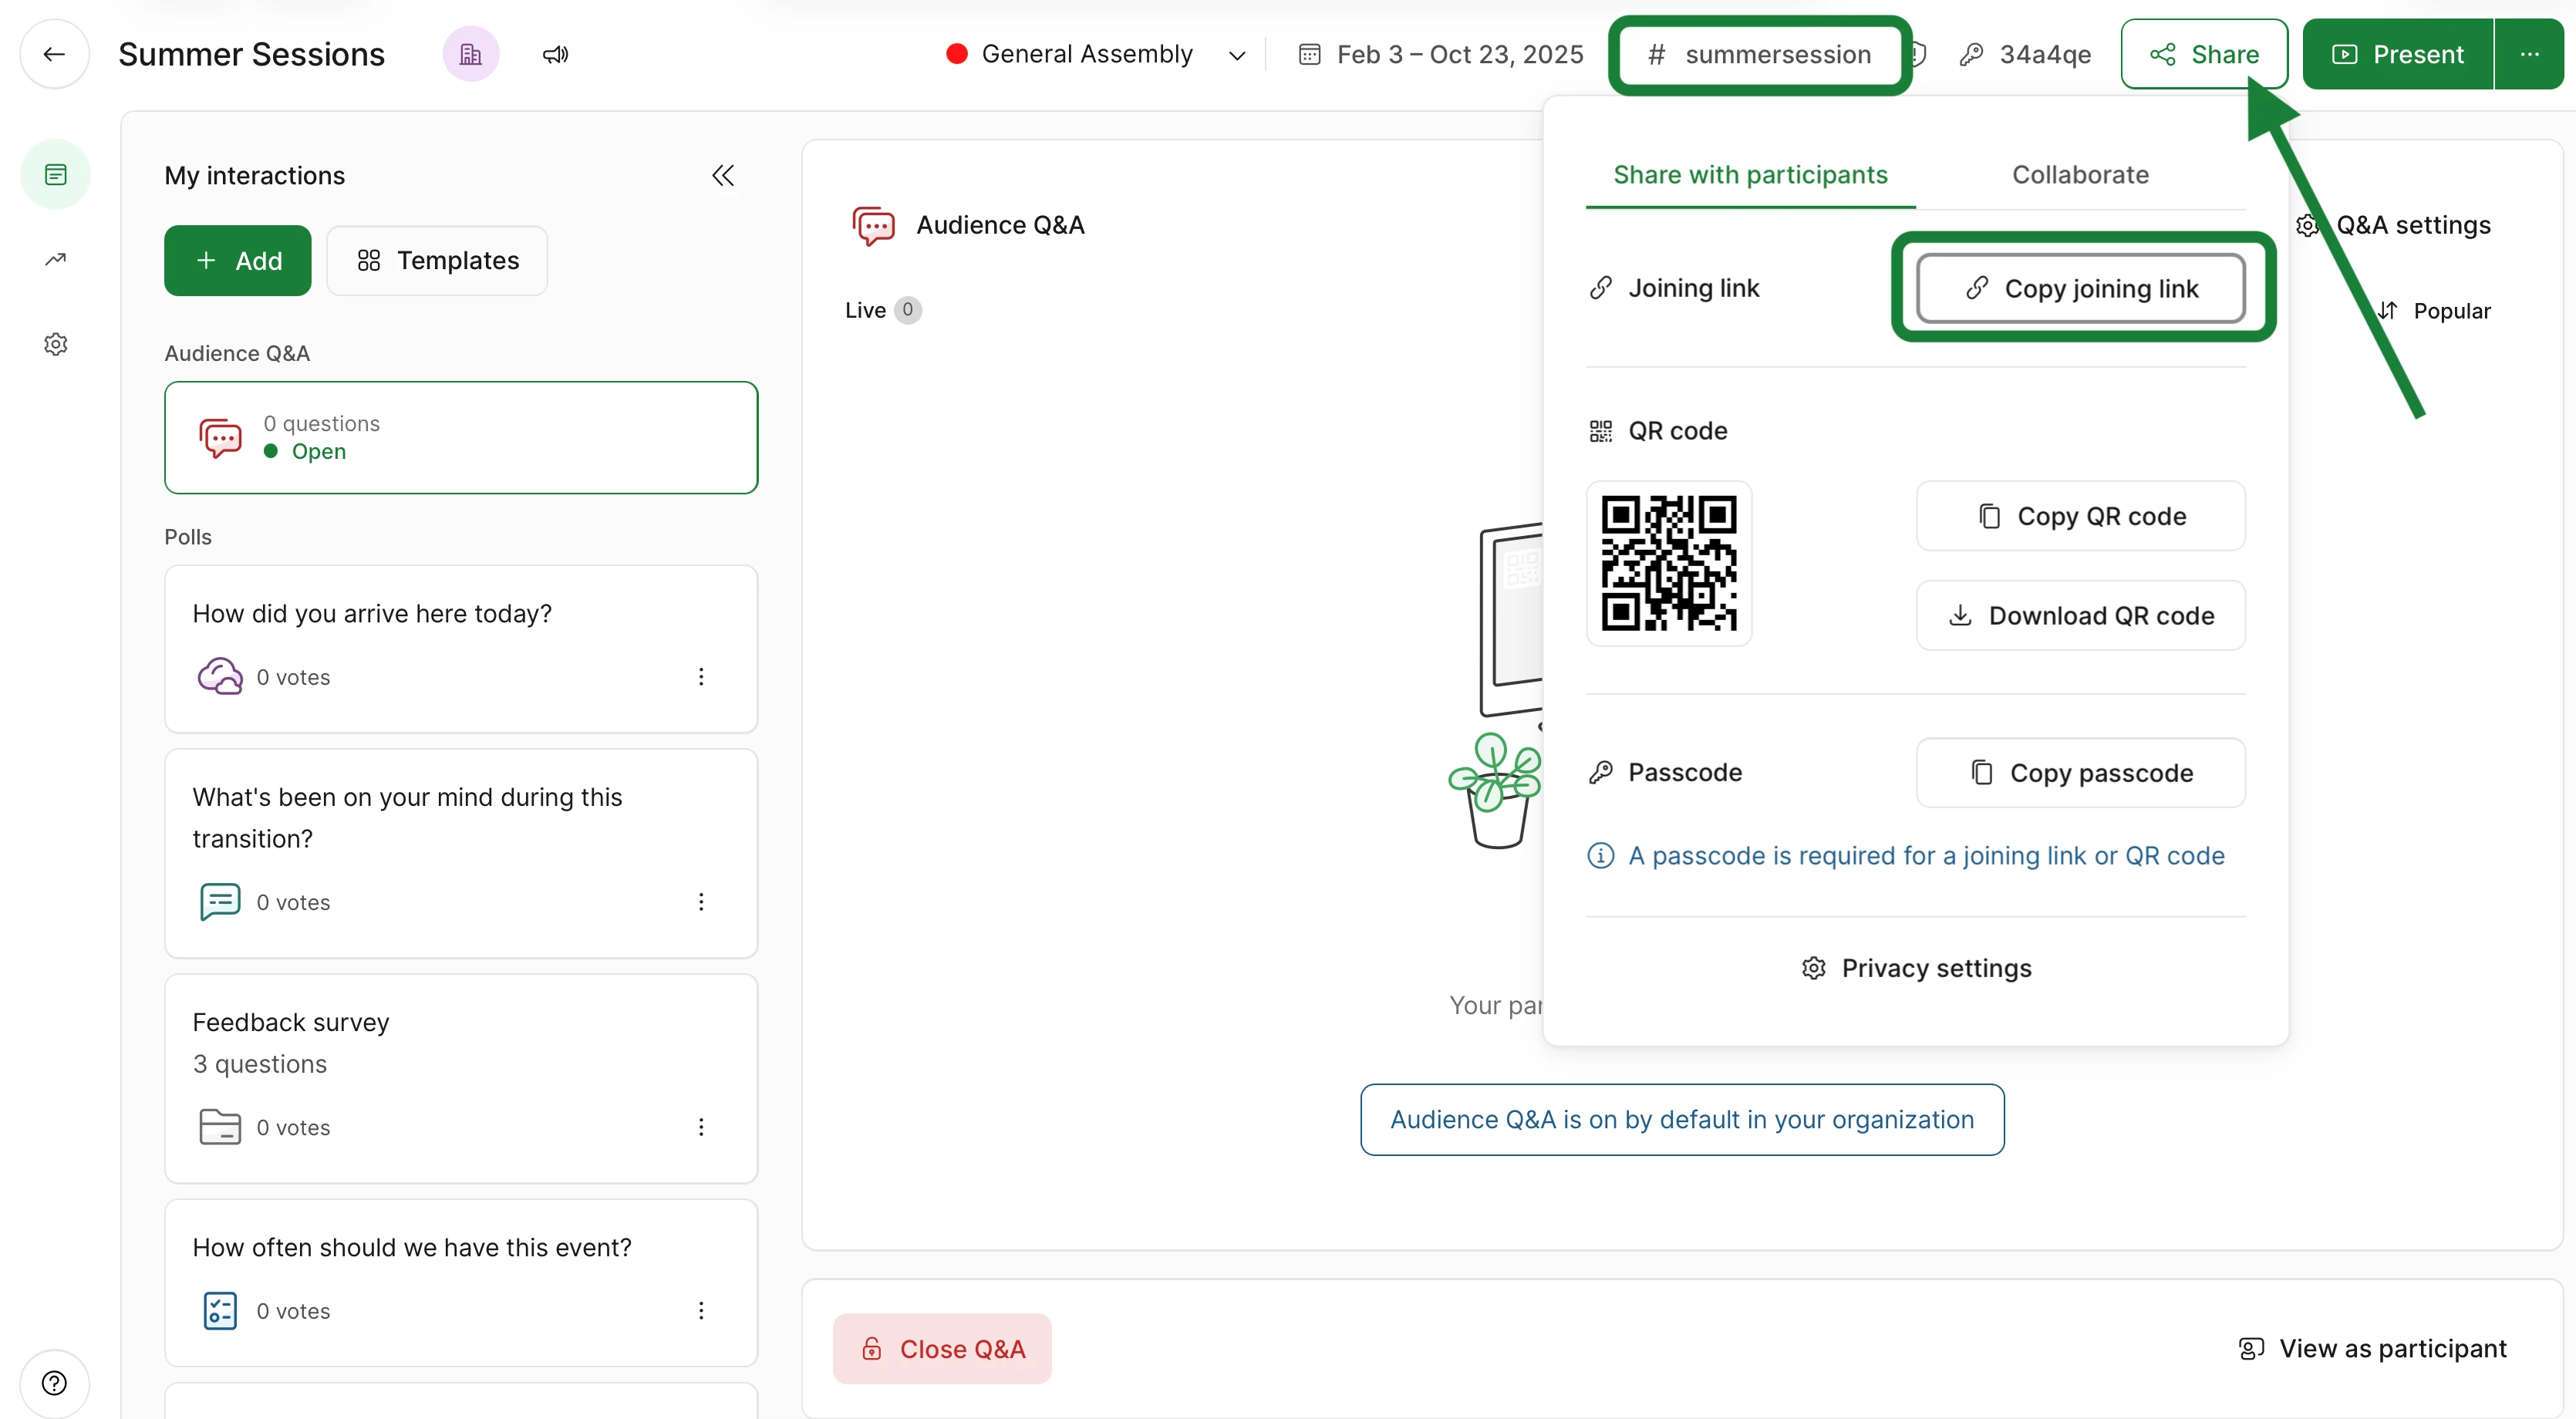Image resolution: width=2576 pixels, height=1419 pixels.
Task: Click Download QR code button
Action: click(x=2080, y=616)
